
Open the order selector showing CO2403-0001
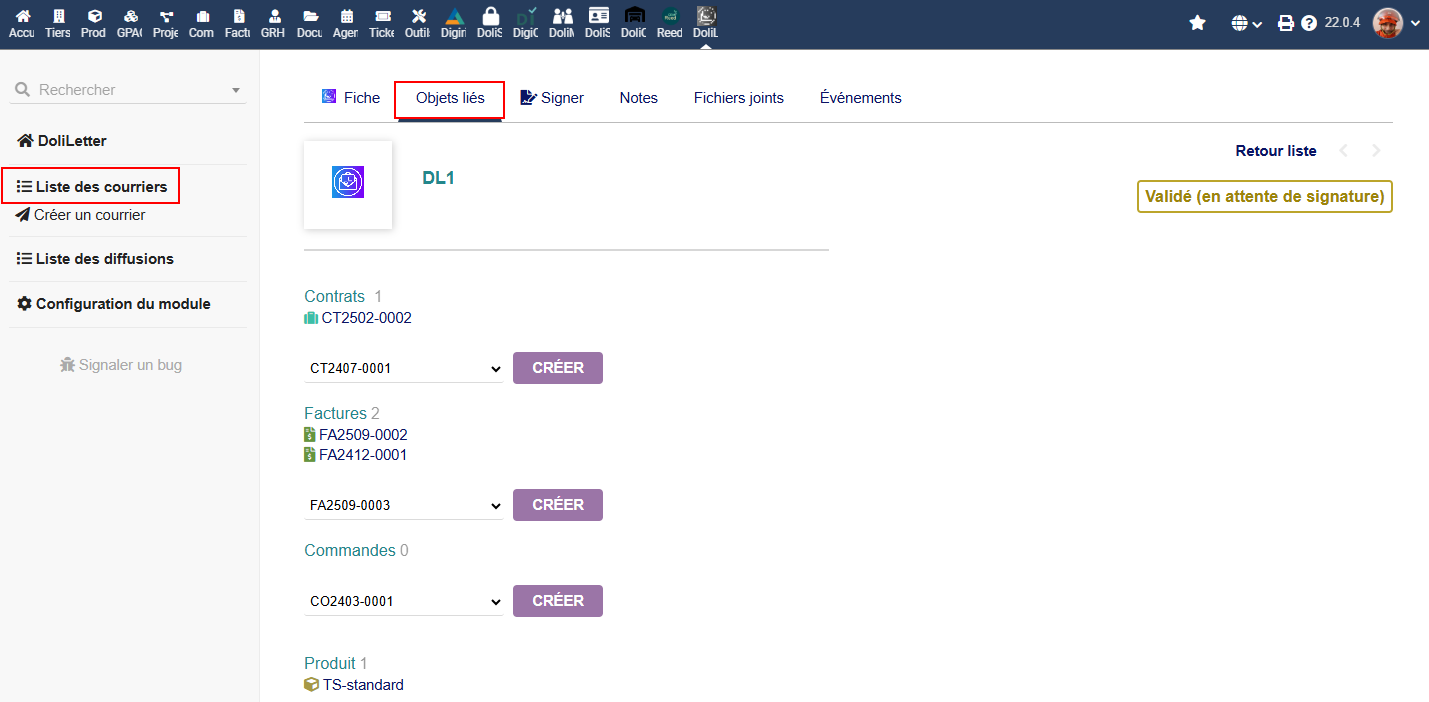pyautogui.click(x=403, y=601)
